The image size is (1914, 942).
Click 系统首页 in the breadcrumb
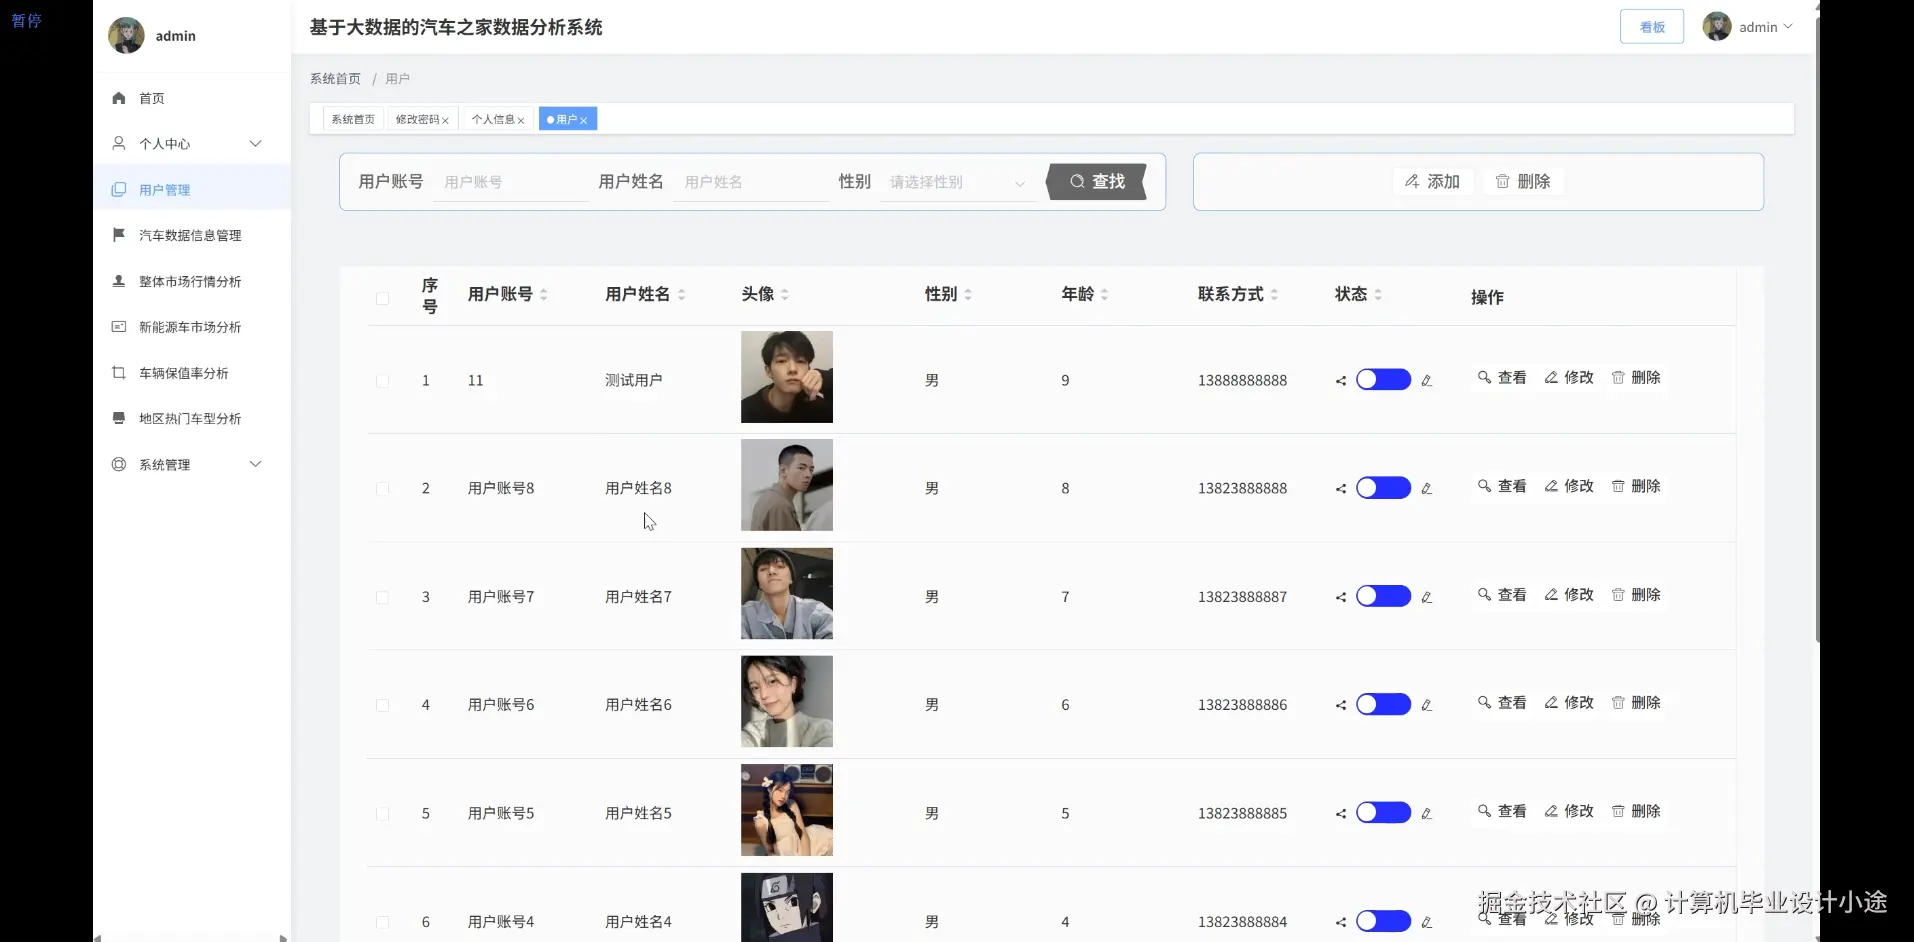335,78
